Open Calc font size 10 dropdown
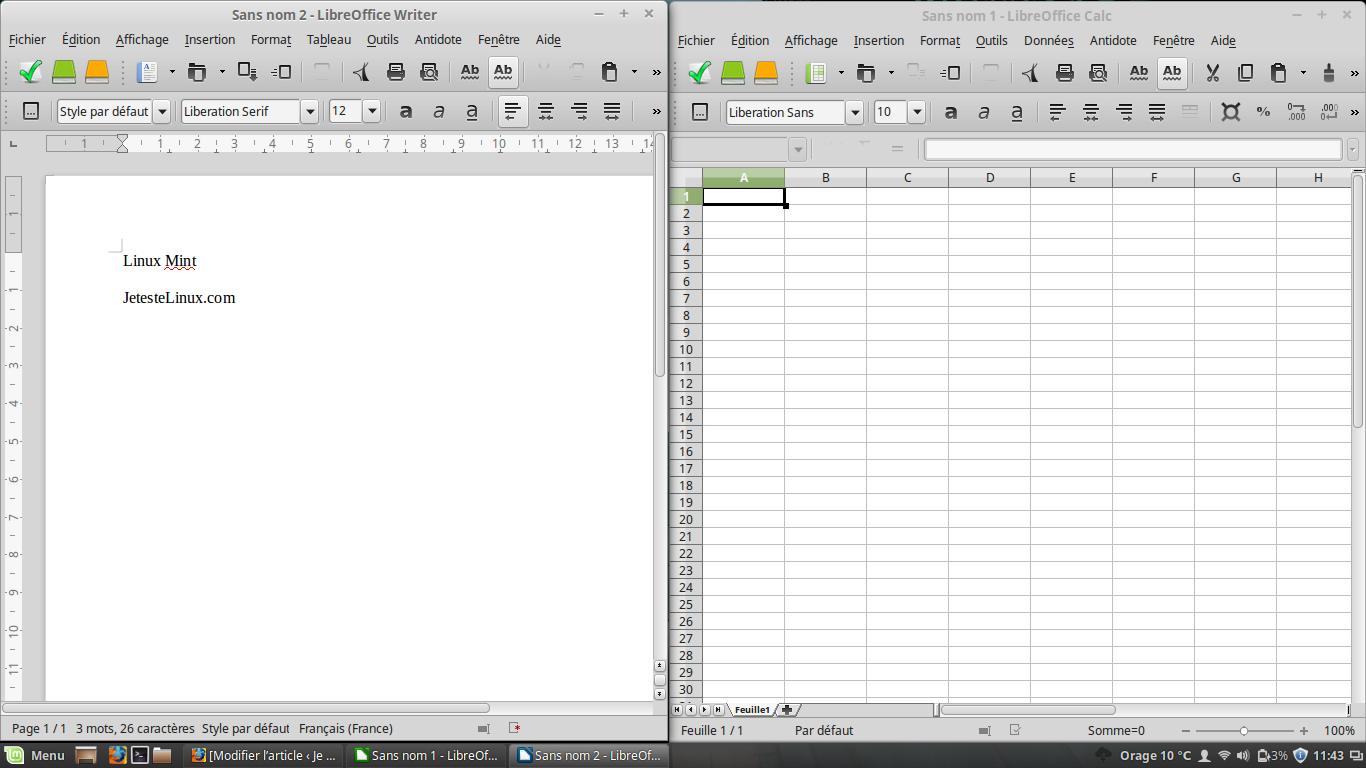Viewport: 1366px width, 768px height. (916, 112)
